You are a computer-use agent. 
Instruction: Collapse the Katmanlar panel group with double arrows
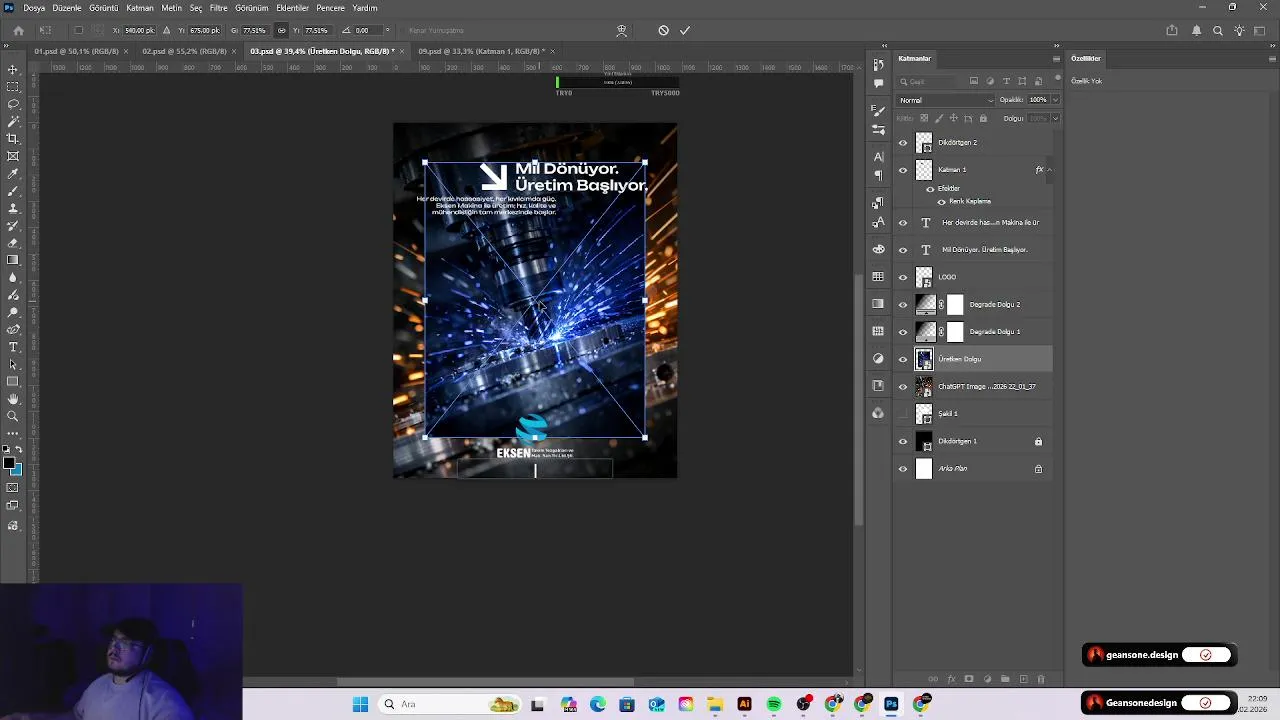1057,46
